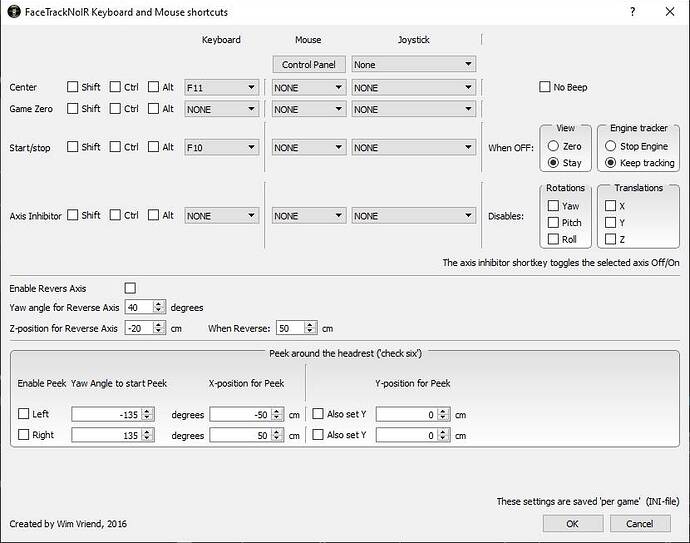Screen dimensions: 690x543
Task: Open the Axis Inhibitor mouse dropdown
Action: point(308,216)
